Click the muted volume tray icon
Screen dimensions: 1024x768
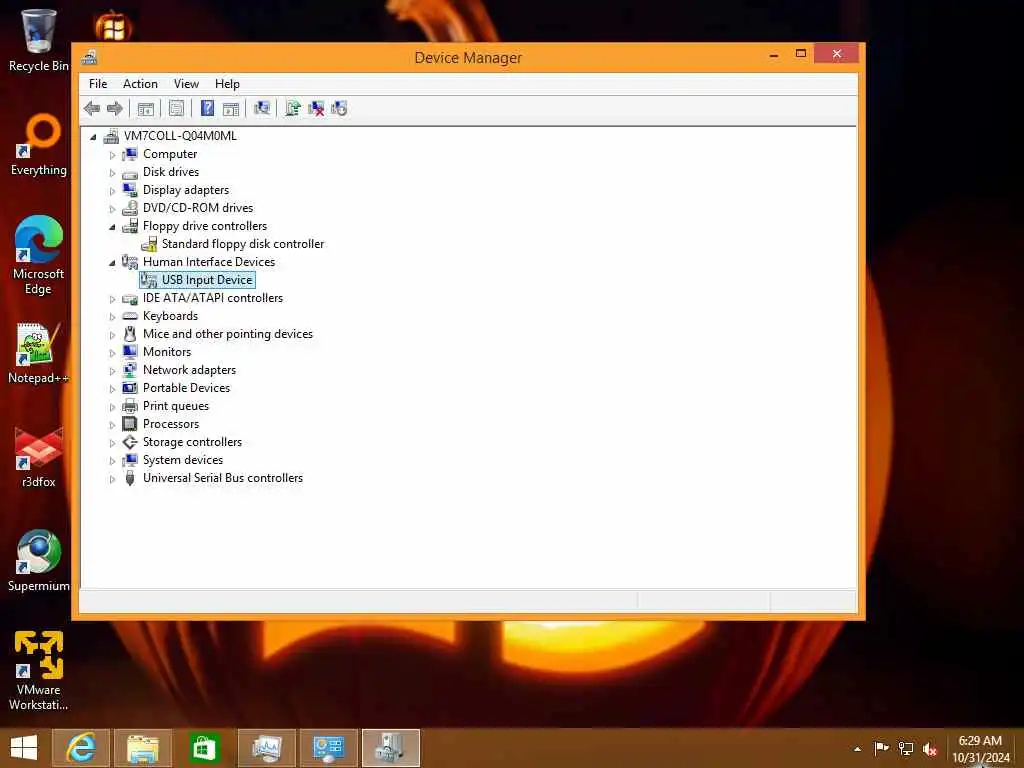931,749
